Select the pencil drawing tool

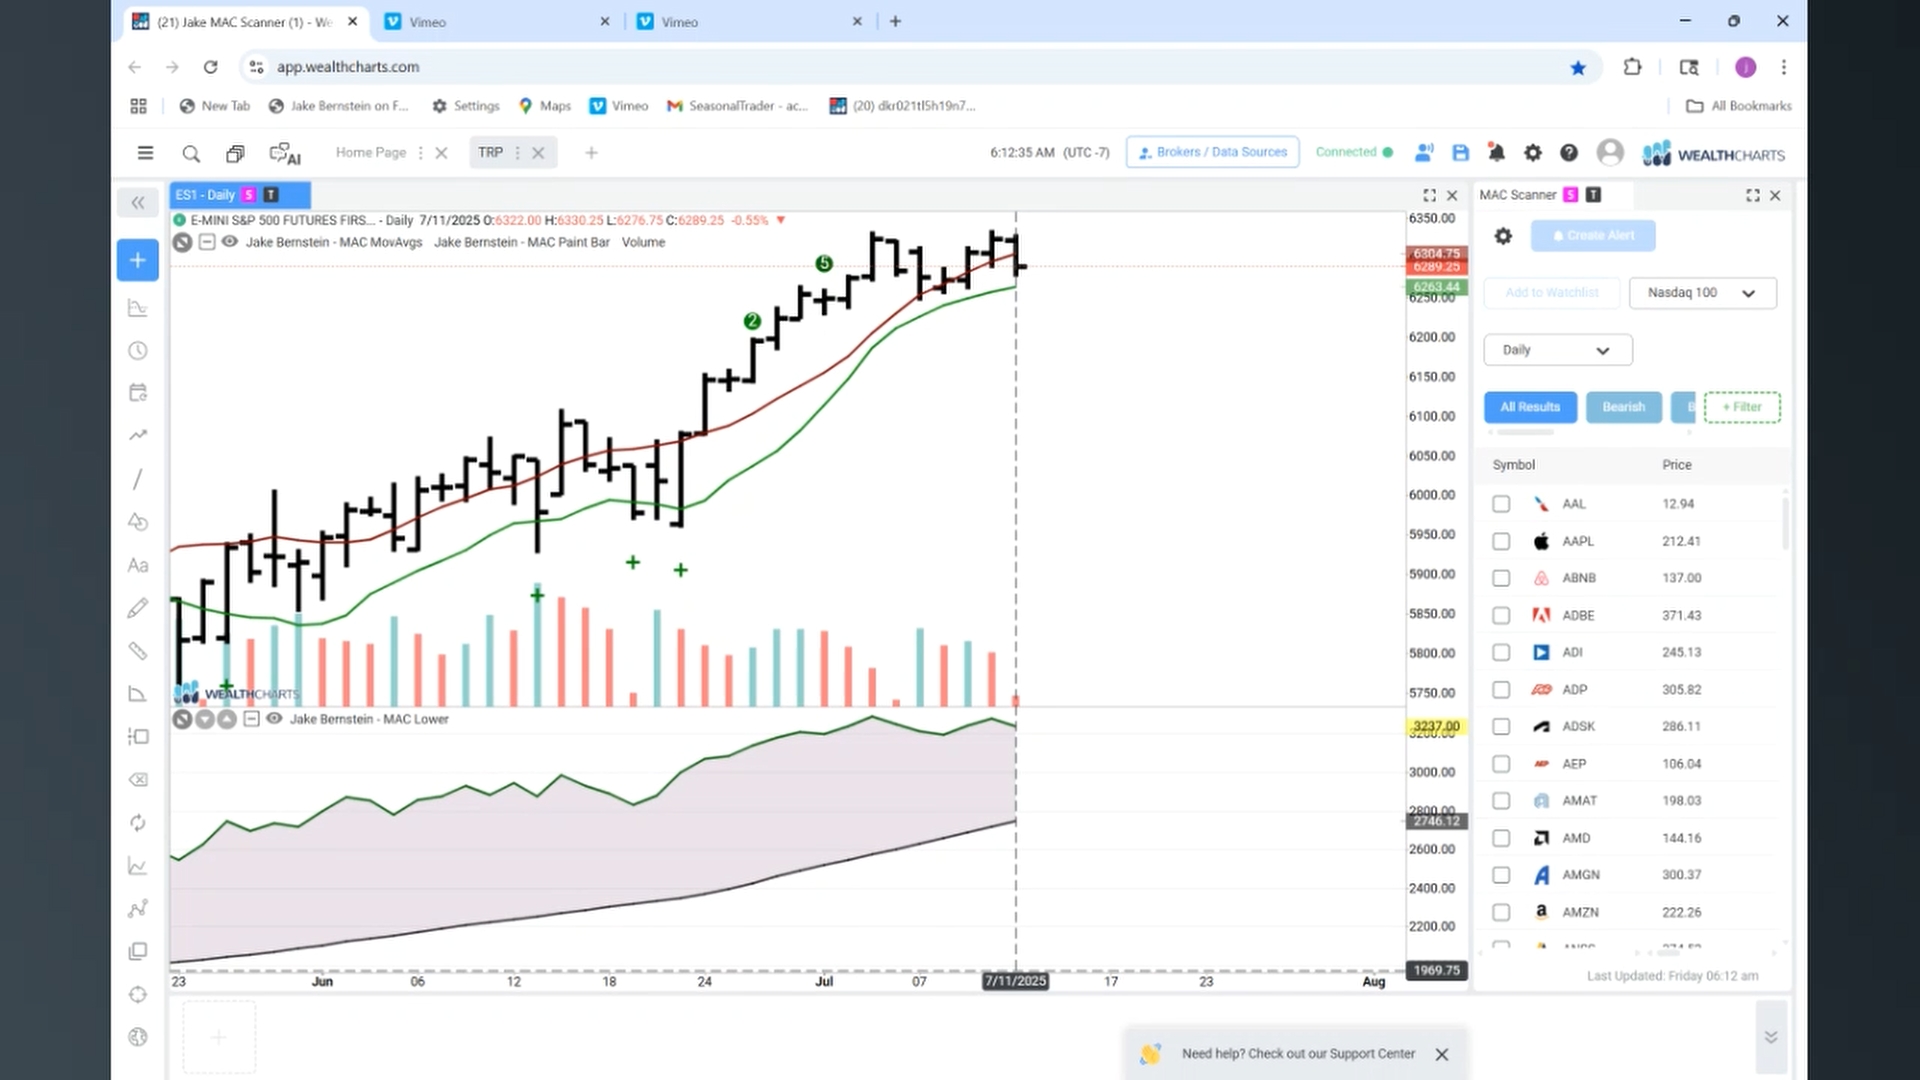[138, 608]
